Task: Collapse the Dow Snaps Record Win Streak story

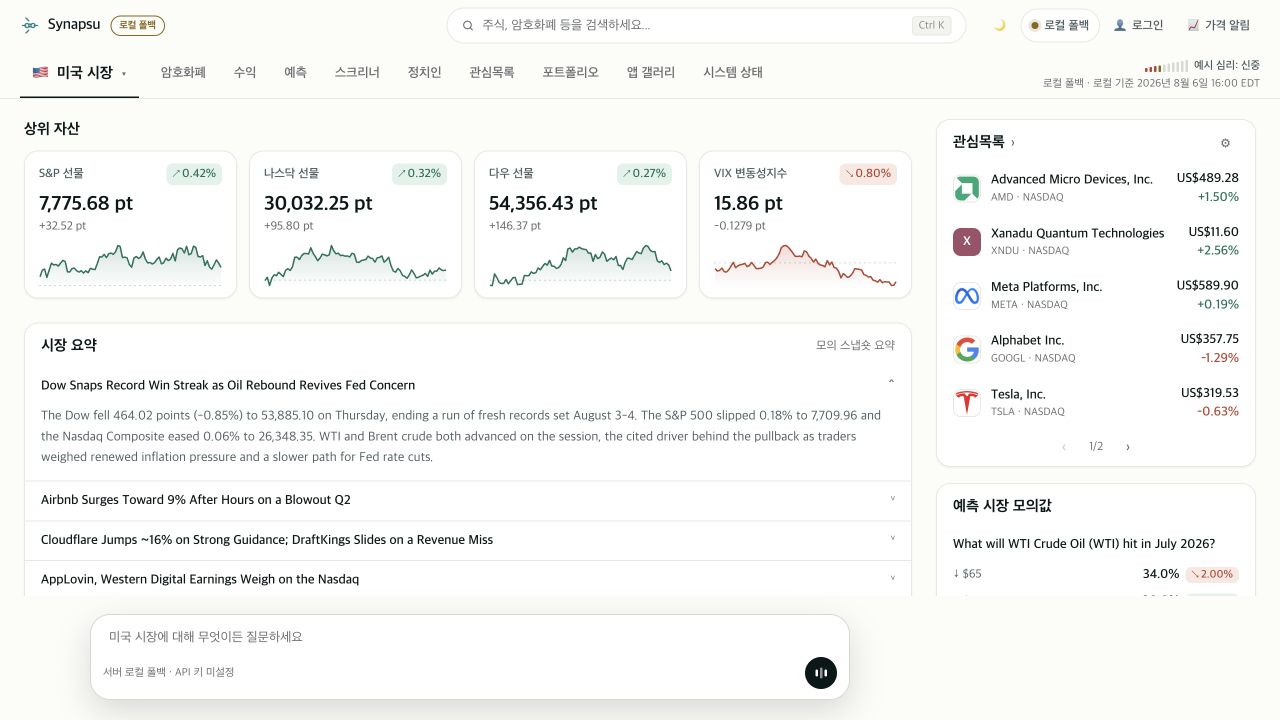Action: pyautogui.click(x=468, y=385)
